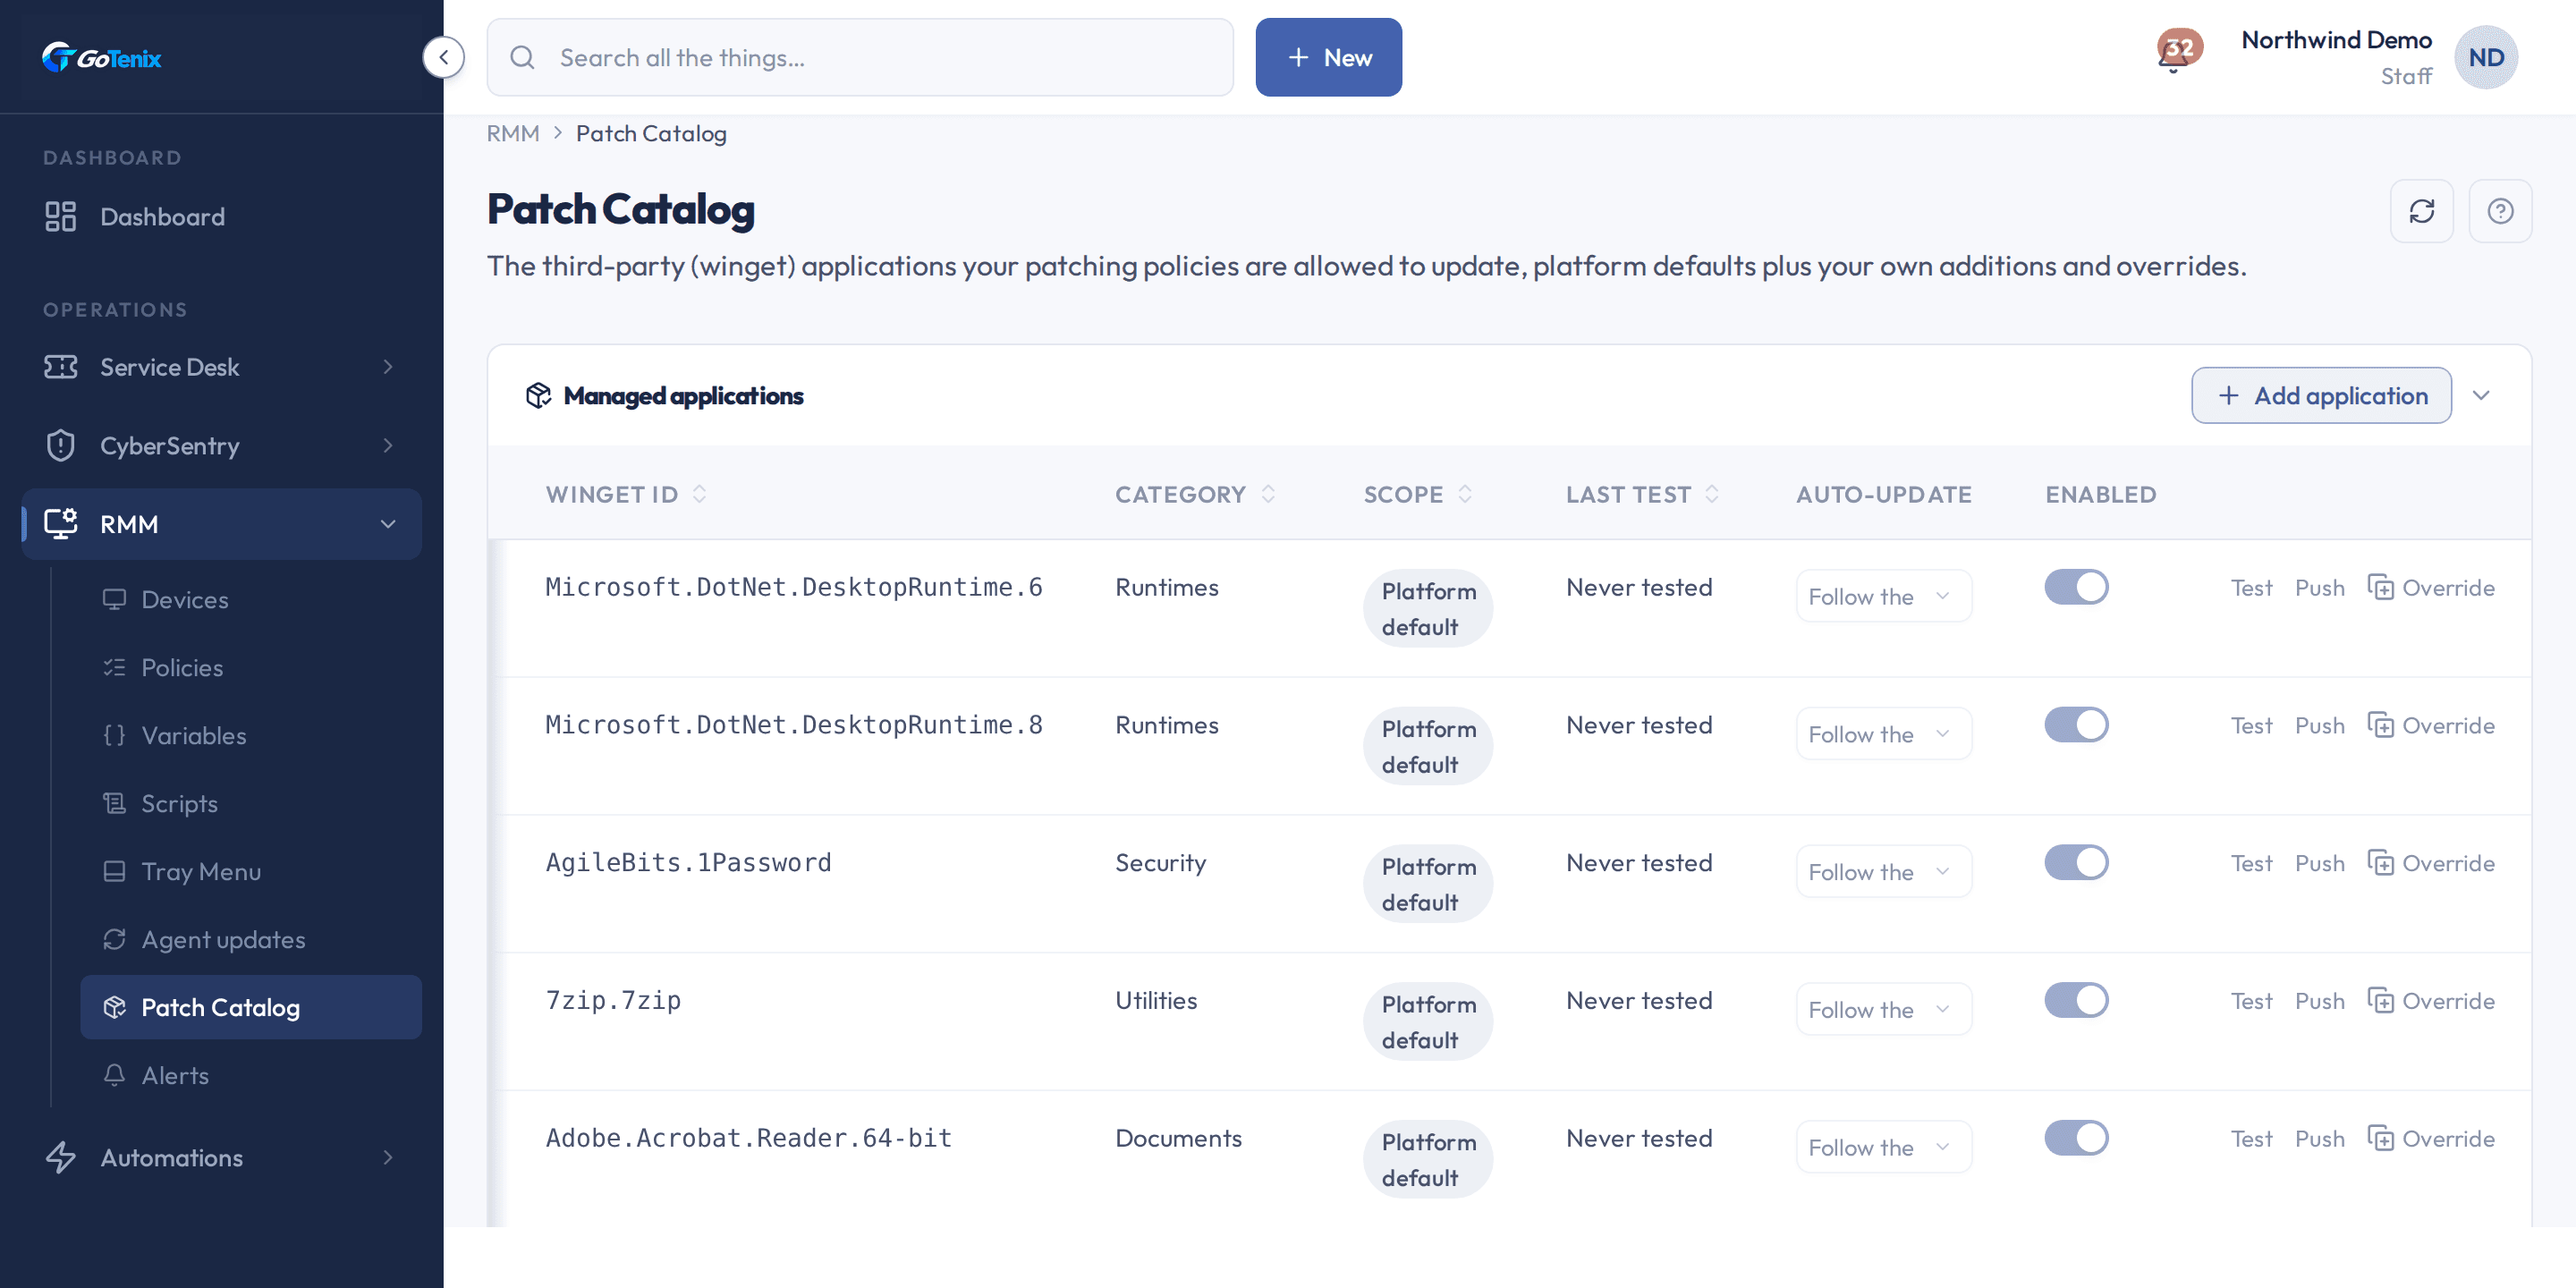The image size is (2576, 1288).
Task: Open Scripts in the RMM menu
Action: tap(250, 803)
